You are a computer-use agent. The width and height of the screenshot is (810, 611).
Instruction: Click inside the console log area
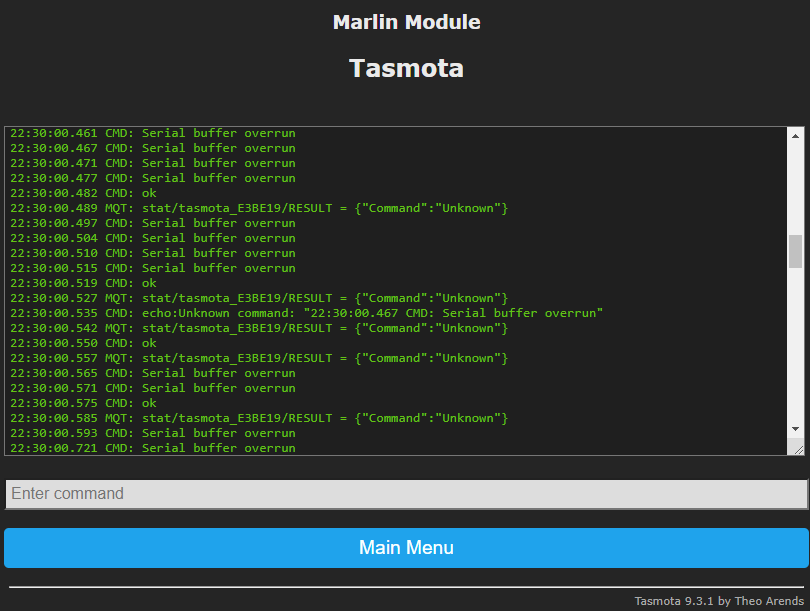(400, 290)
